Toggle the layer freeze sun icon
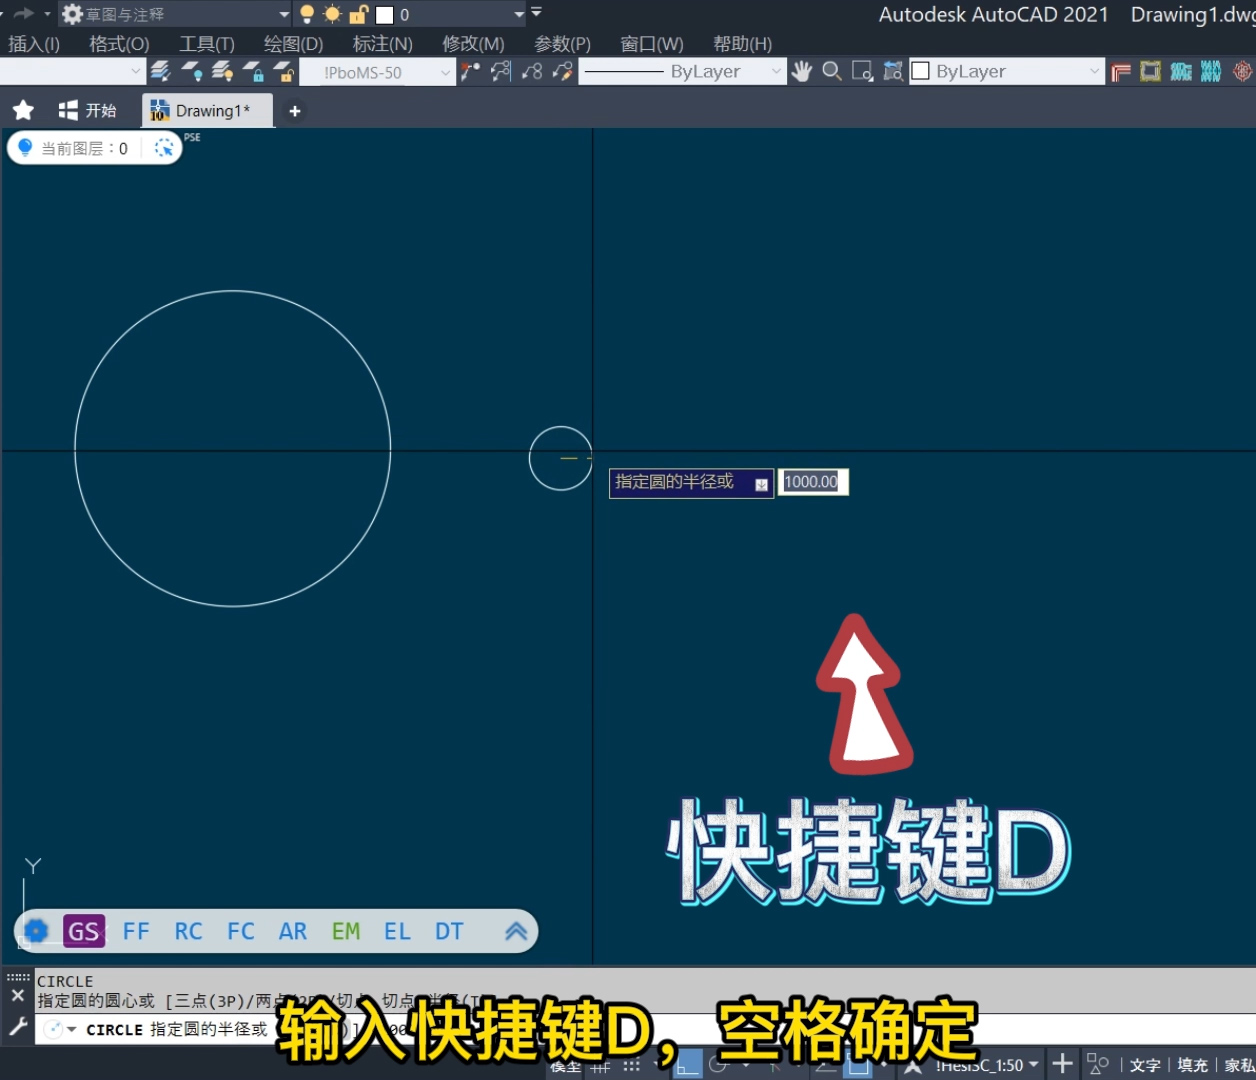This screenshot has width=1256, height=1080. click(x=333, y=14)
